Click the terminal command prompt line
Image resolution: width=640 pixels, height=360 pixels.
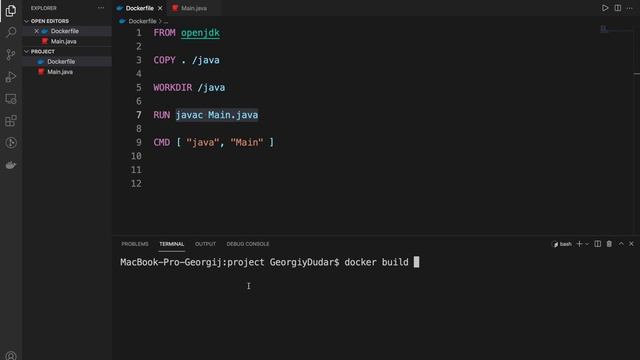pos(269,262)
